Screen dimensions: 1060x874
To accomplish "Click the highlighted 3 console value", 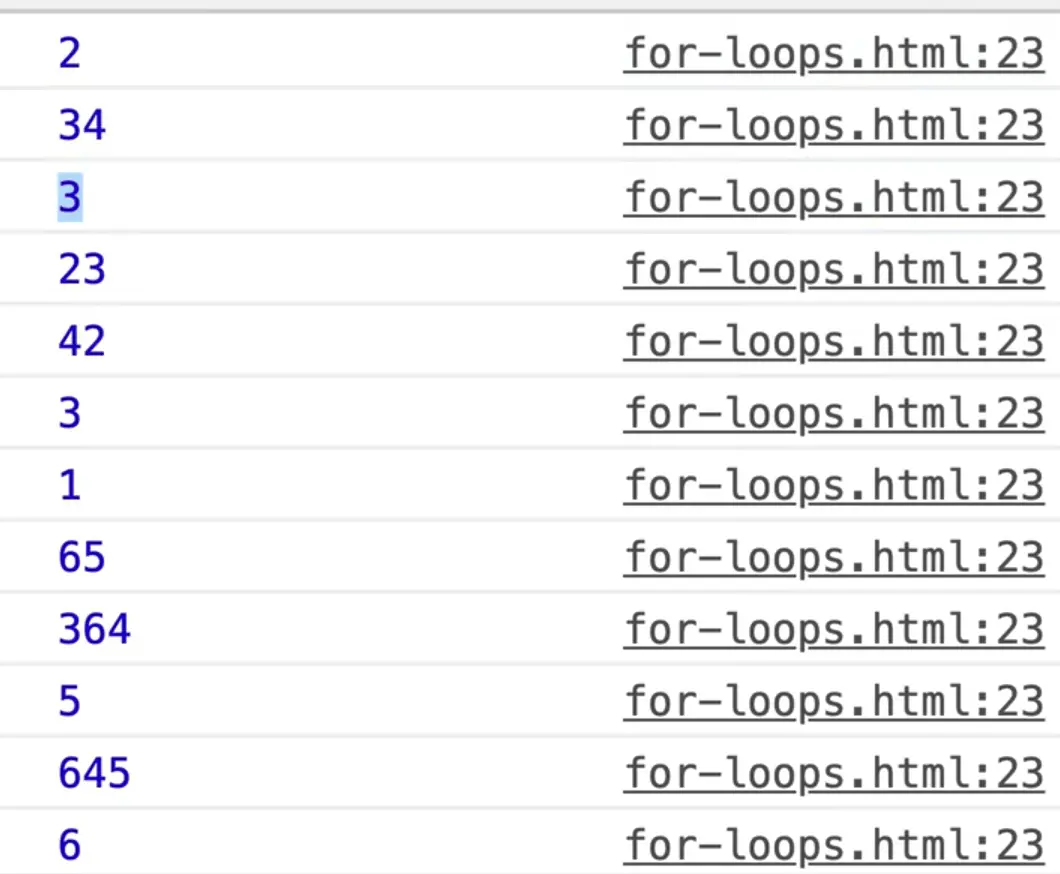I will click(x=69, y=198).
